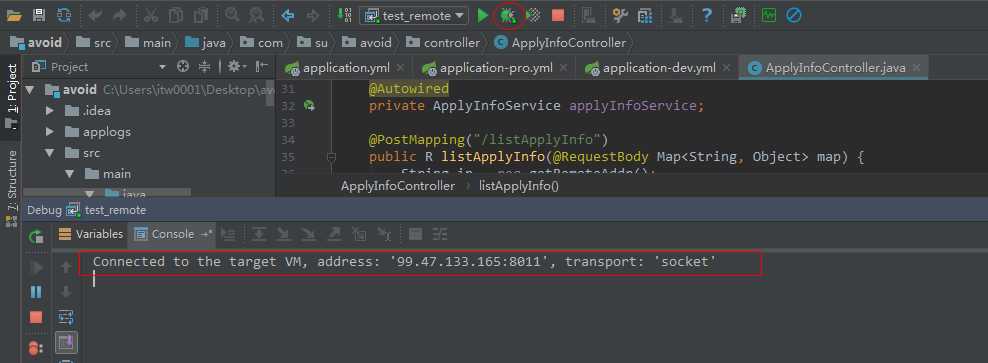Click the Collapse All icon in Project panel
Screen dimensions: 988x363
(204, 66)
